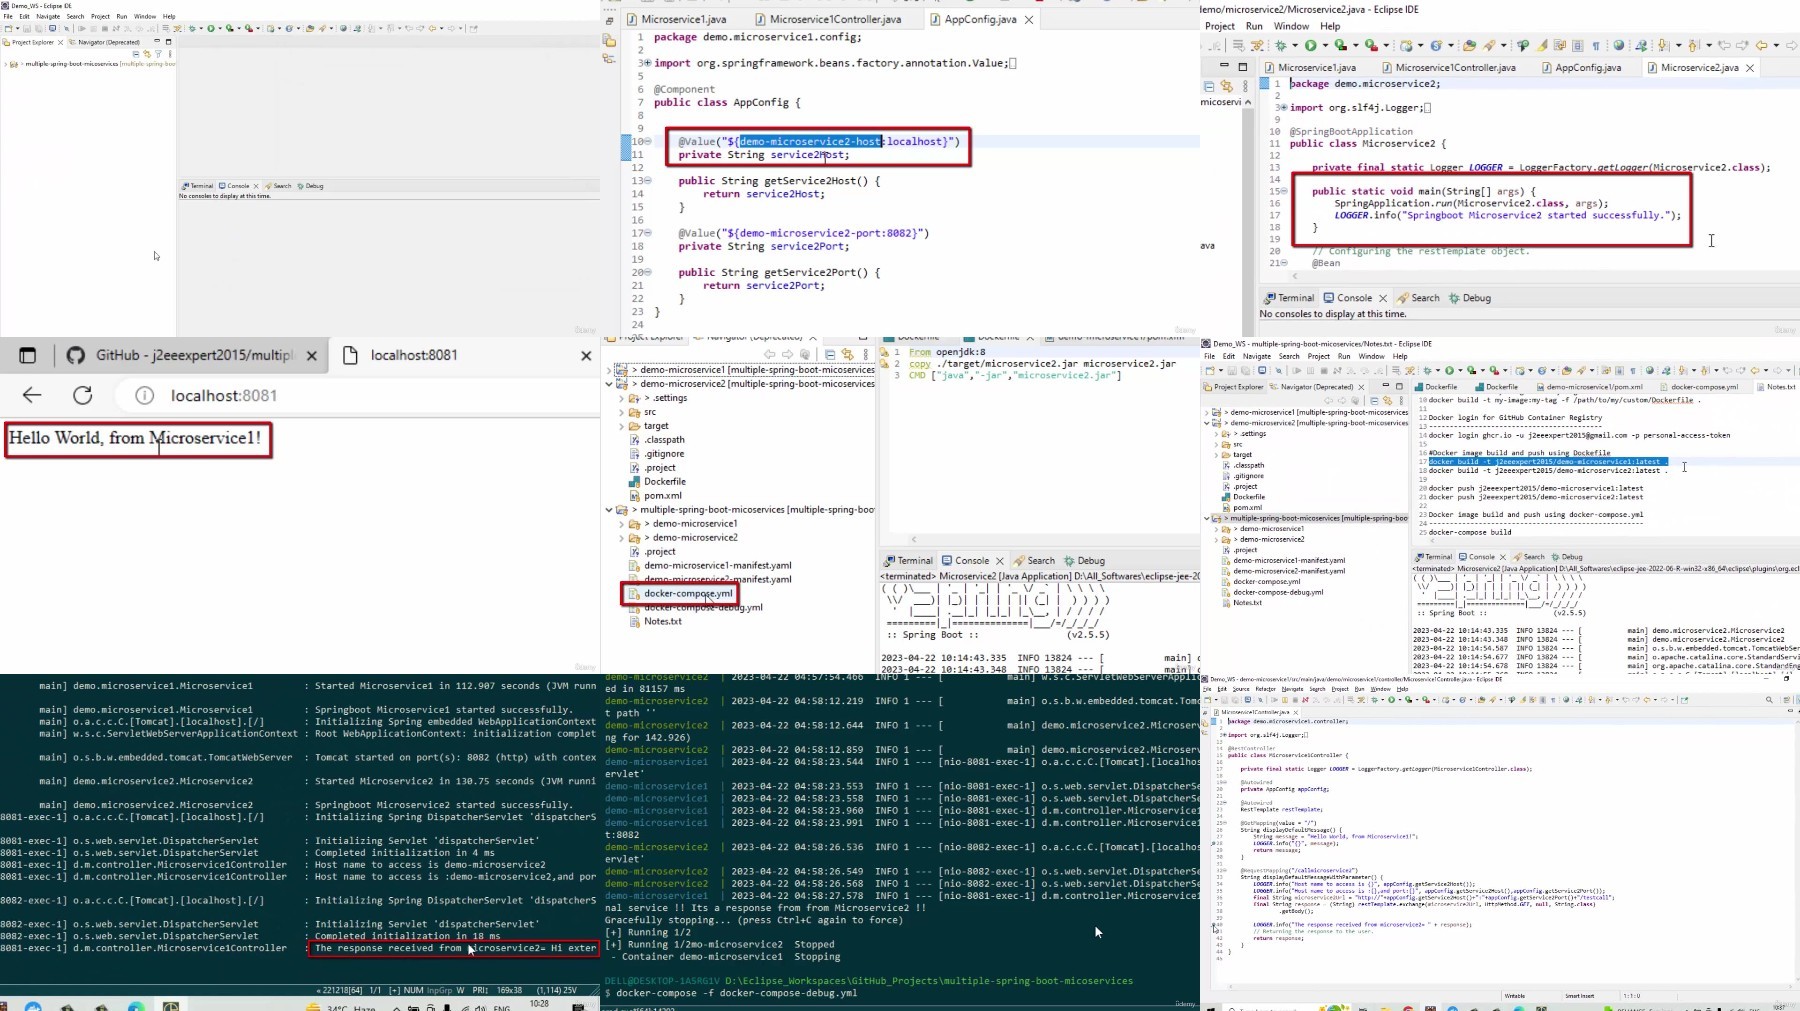
Task: Click the Collapse All icon in Navigator
Action: coord(830,355)
